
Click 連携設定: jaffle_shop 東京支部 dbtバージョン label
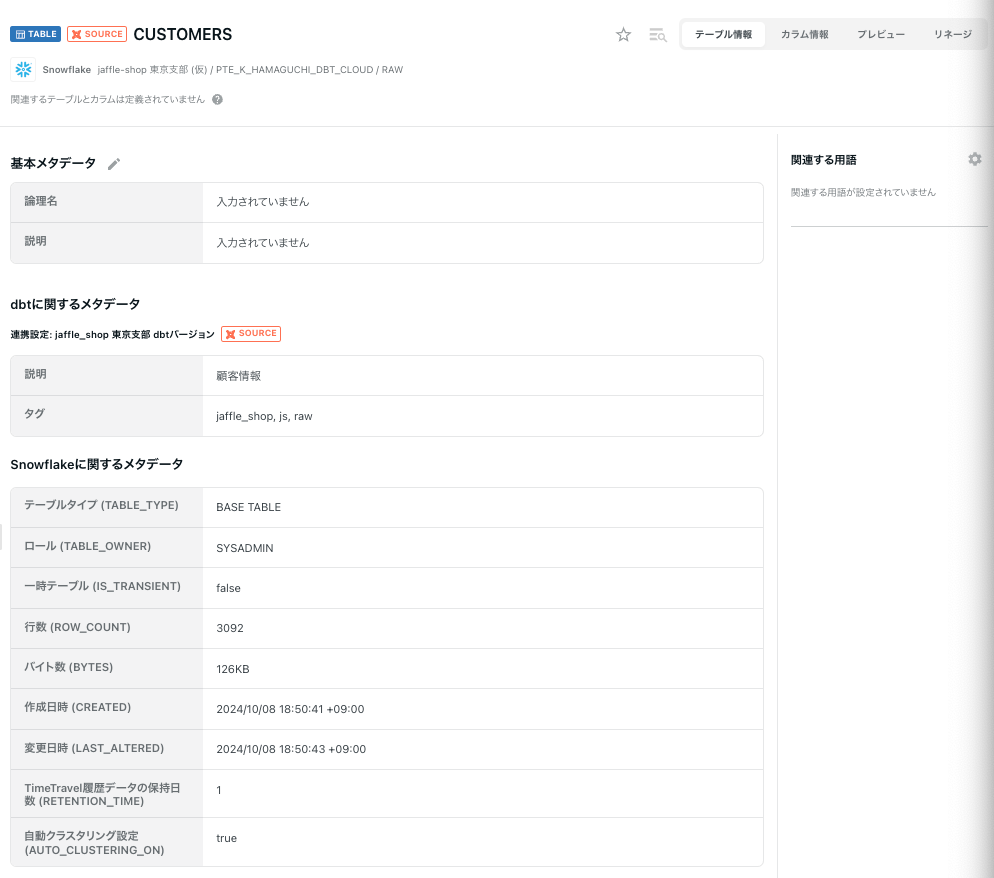click(x=112, y=334)
